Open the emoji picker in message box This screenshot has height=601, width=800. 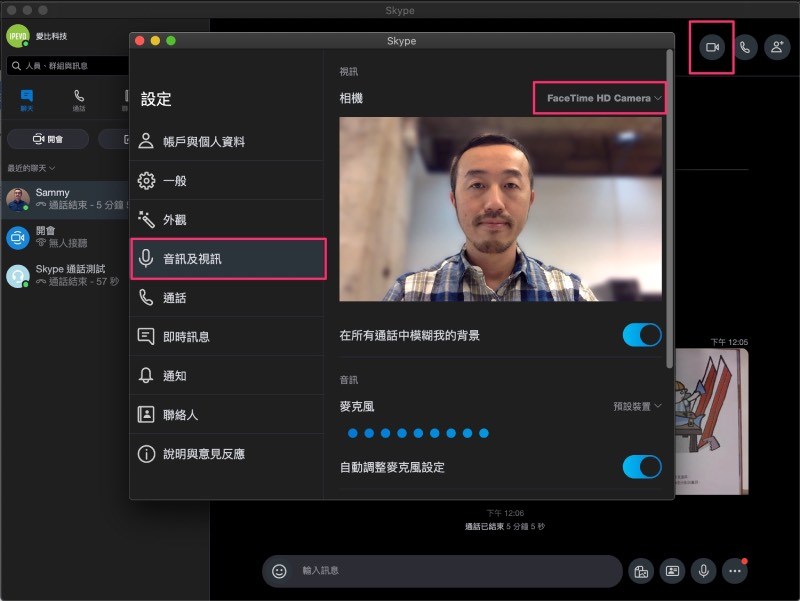pyautogui.click(x=280, y=570)
